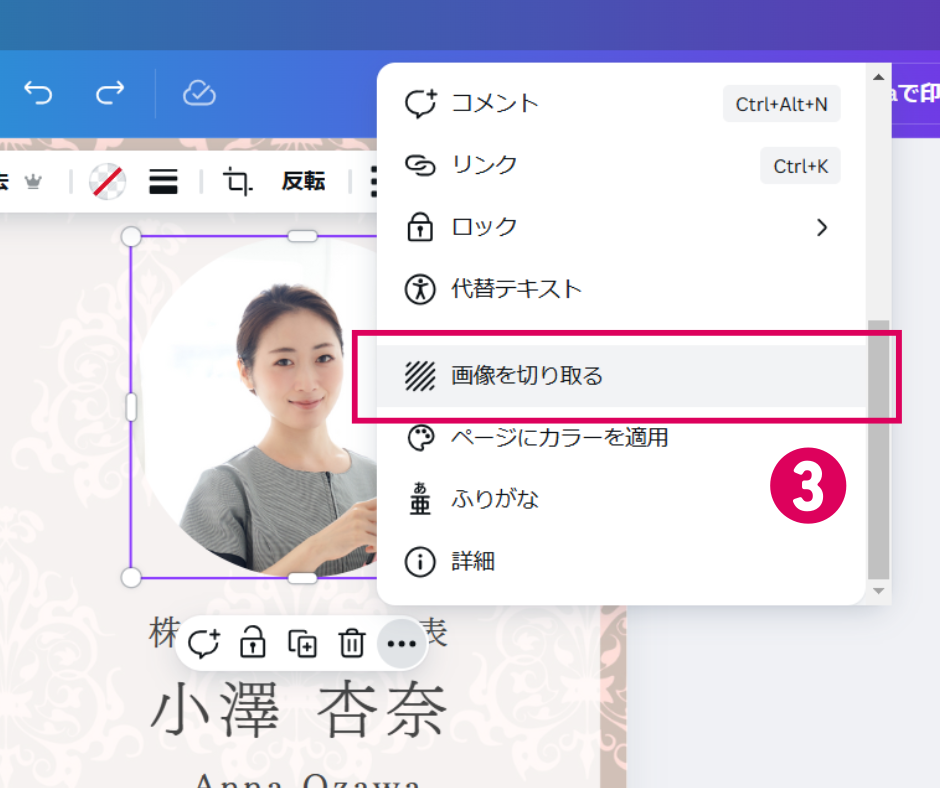Click the floating toolbar comment icon
940x788 pixels.
203,643
